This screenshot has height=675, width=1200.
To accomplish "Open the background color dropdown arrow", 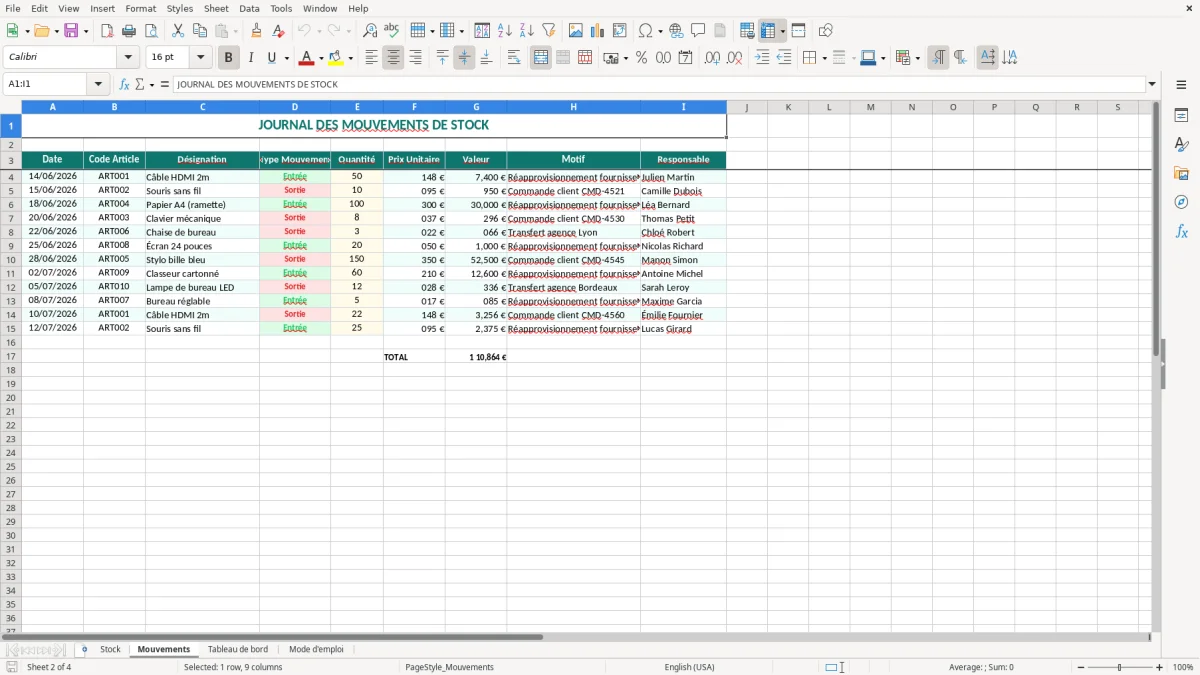I will (x=350, y=58).
